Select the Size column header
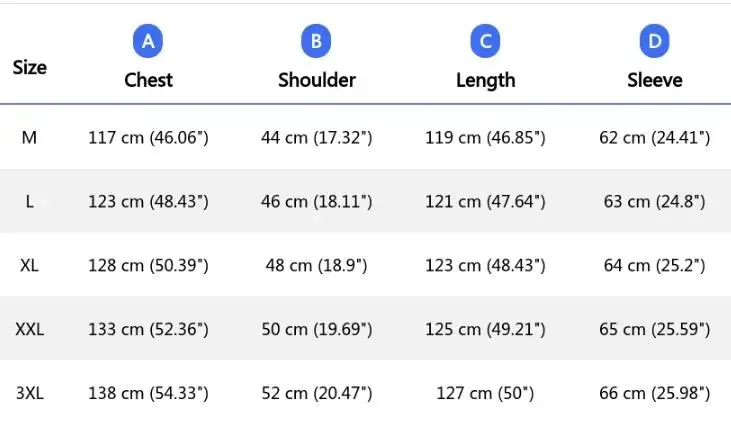This screenshot has width=731, height=433. tap(29, 67)
